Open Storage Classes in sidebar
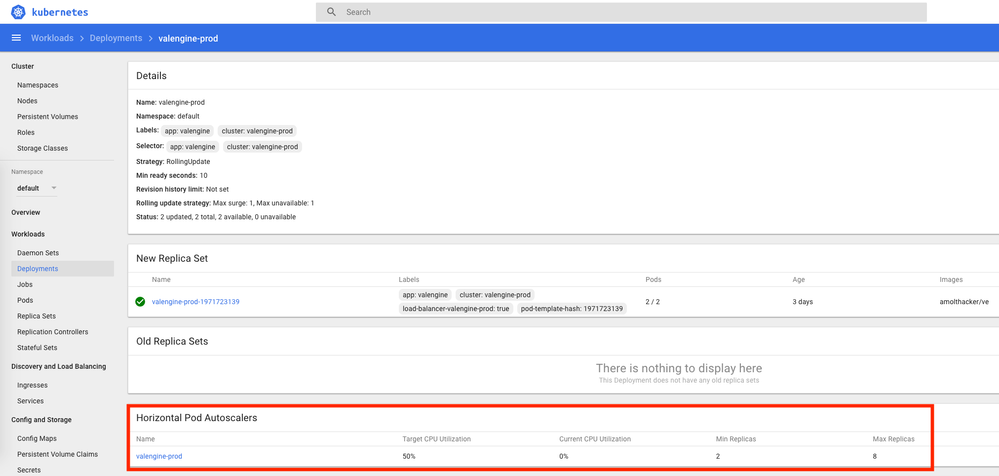 point(42,148)
